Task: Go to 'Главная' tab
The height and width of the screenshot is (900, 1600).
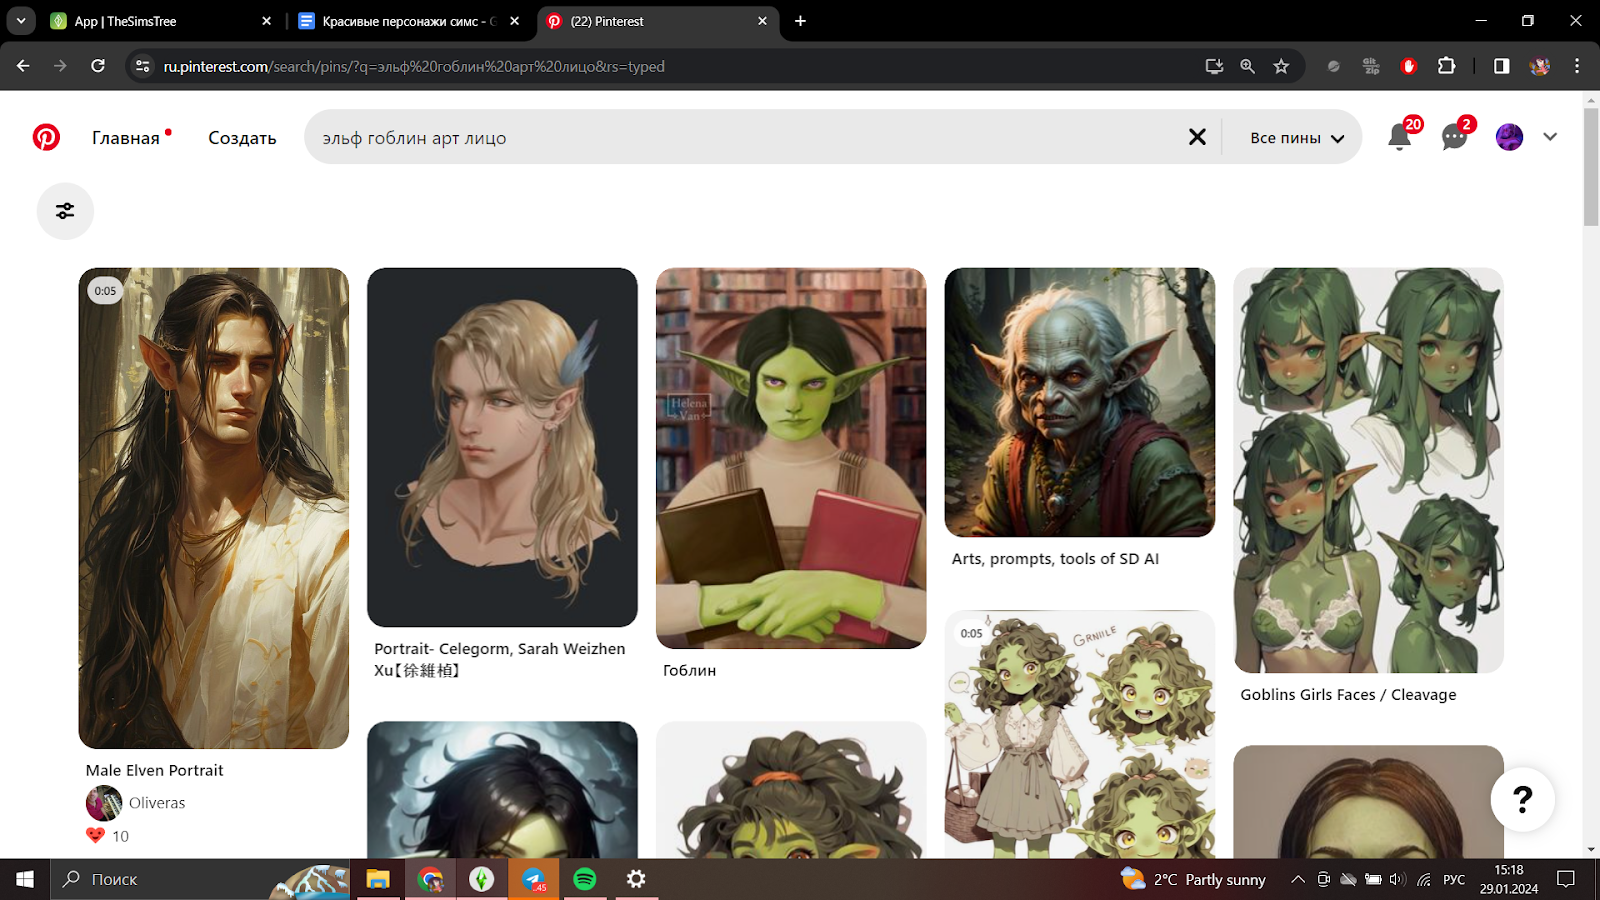Action: tap(126, 138)
